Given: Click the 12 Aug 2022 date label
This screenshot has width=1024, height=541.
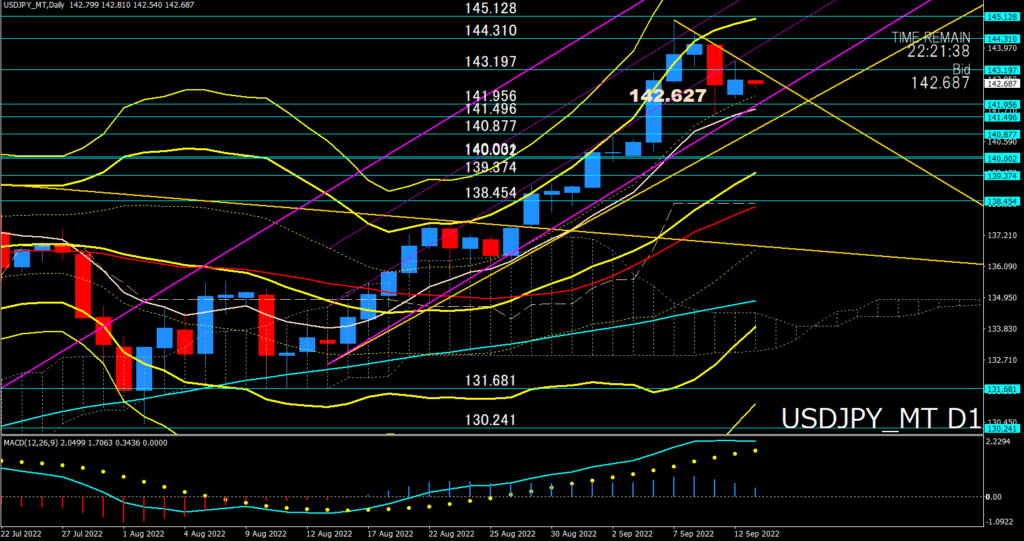Looking at the screenshot, I should pos(330,534).
